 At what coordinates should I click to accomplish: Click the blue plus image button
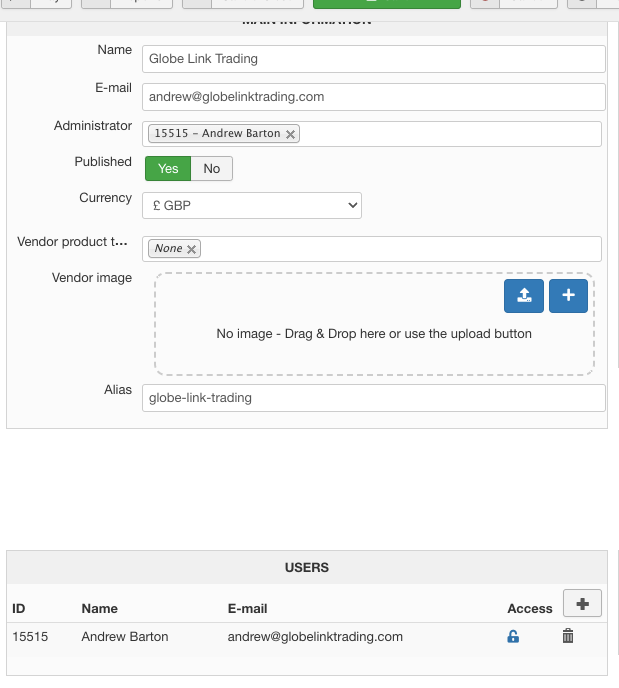point(568,295)
